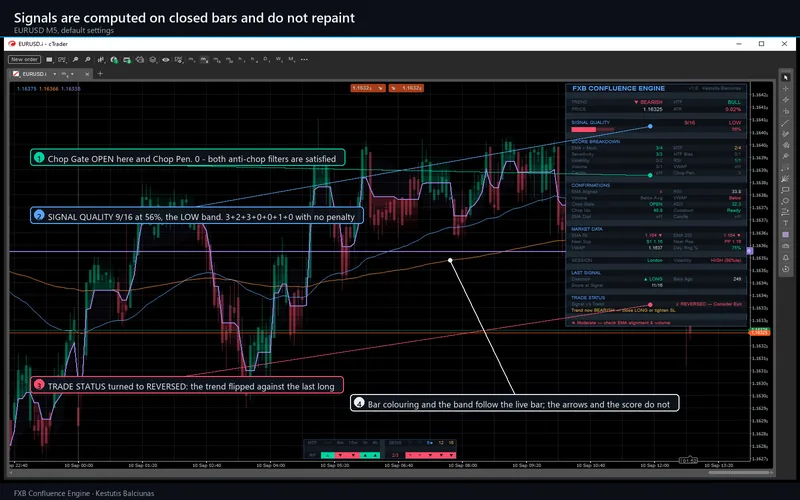This screenshot has width=800, height=500.
Task: Click the REVERSED — Consider Exit status text
Action: (x=709, y=304)
